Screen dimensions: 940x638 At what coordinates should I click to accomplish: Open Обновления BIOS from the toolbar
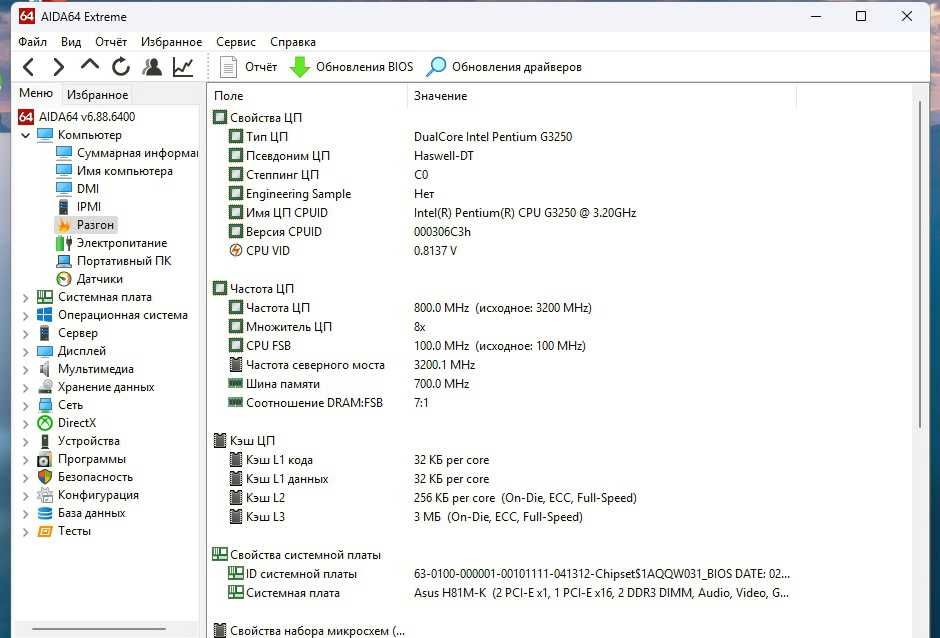[351, 67]
